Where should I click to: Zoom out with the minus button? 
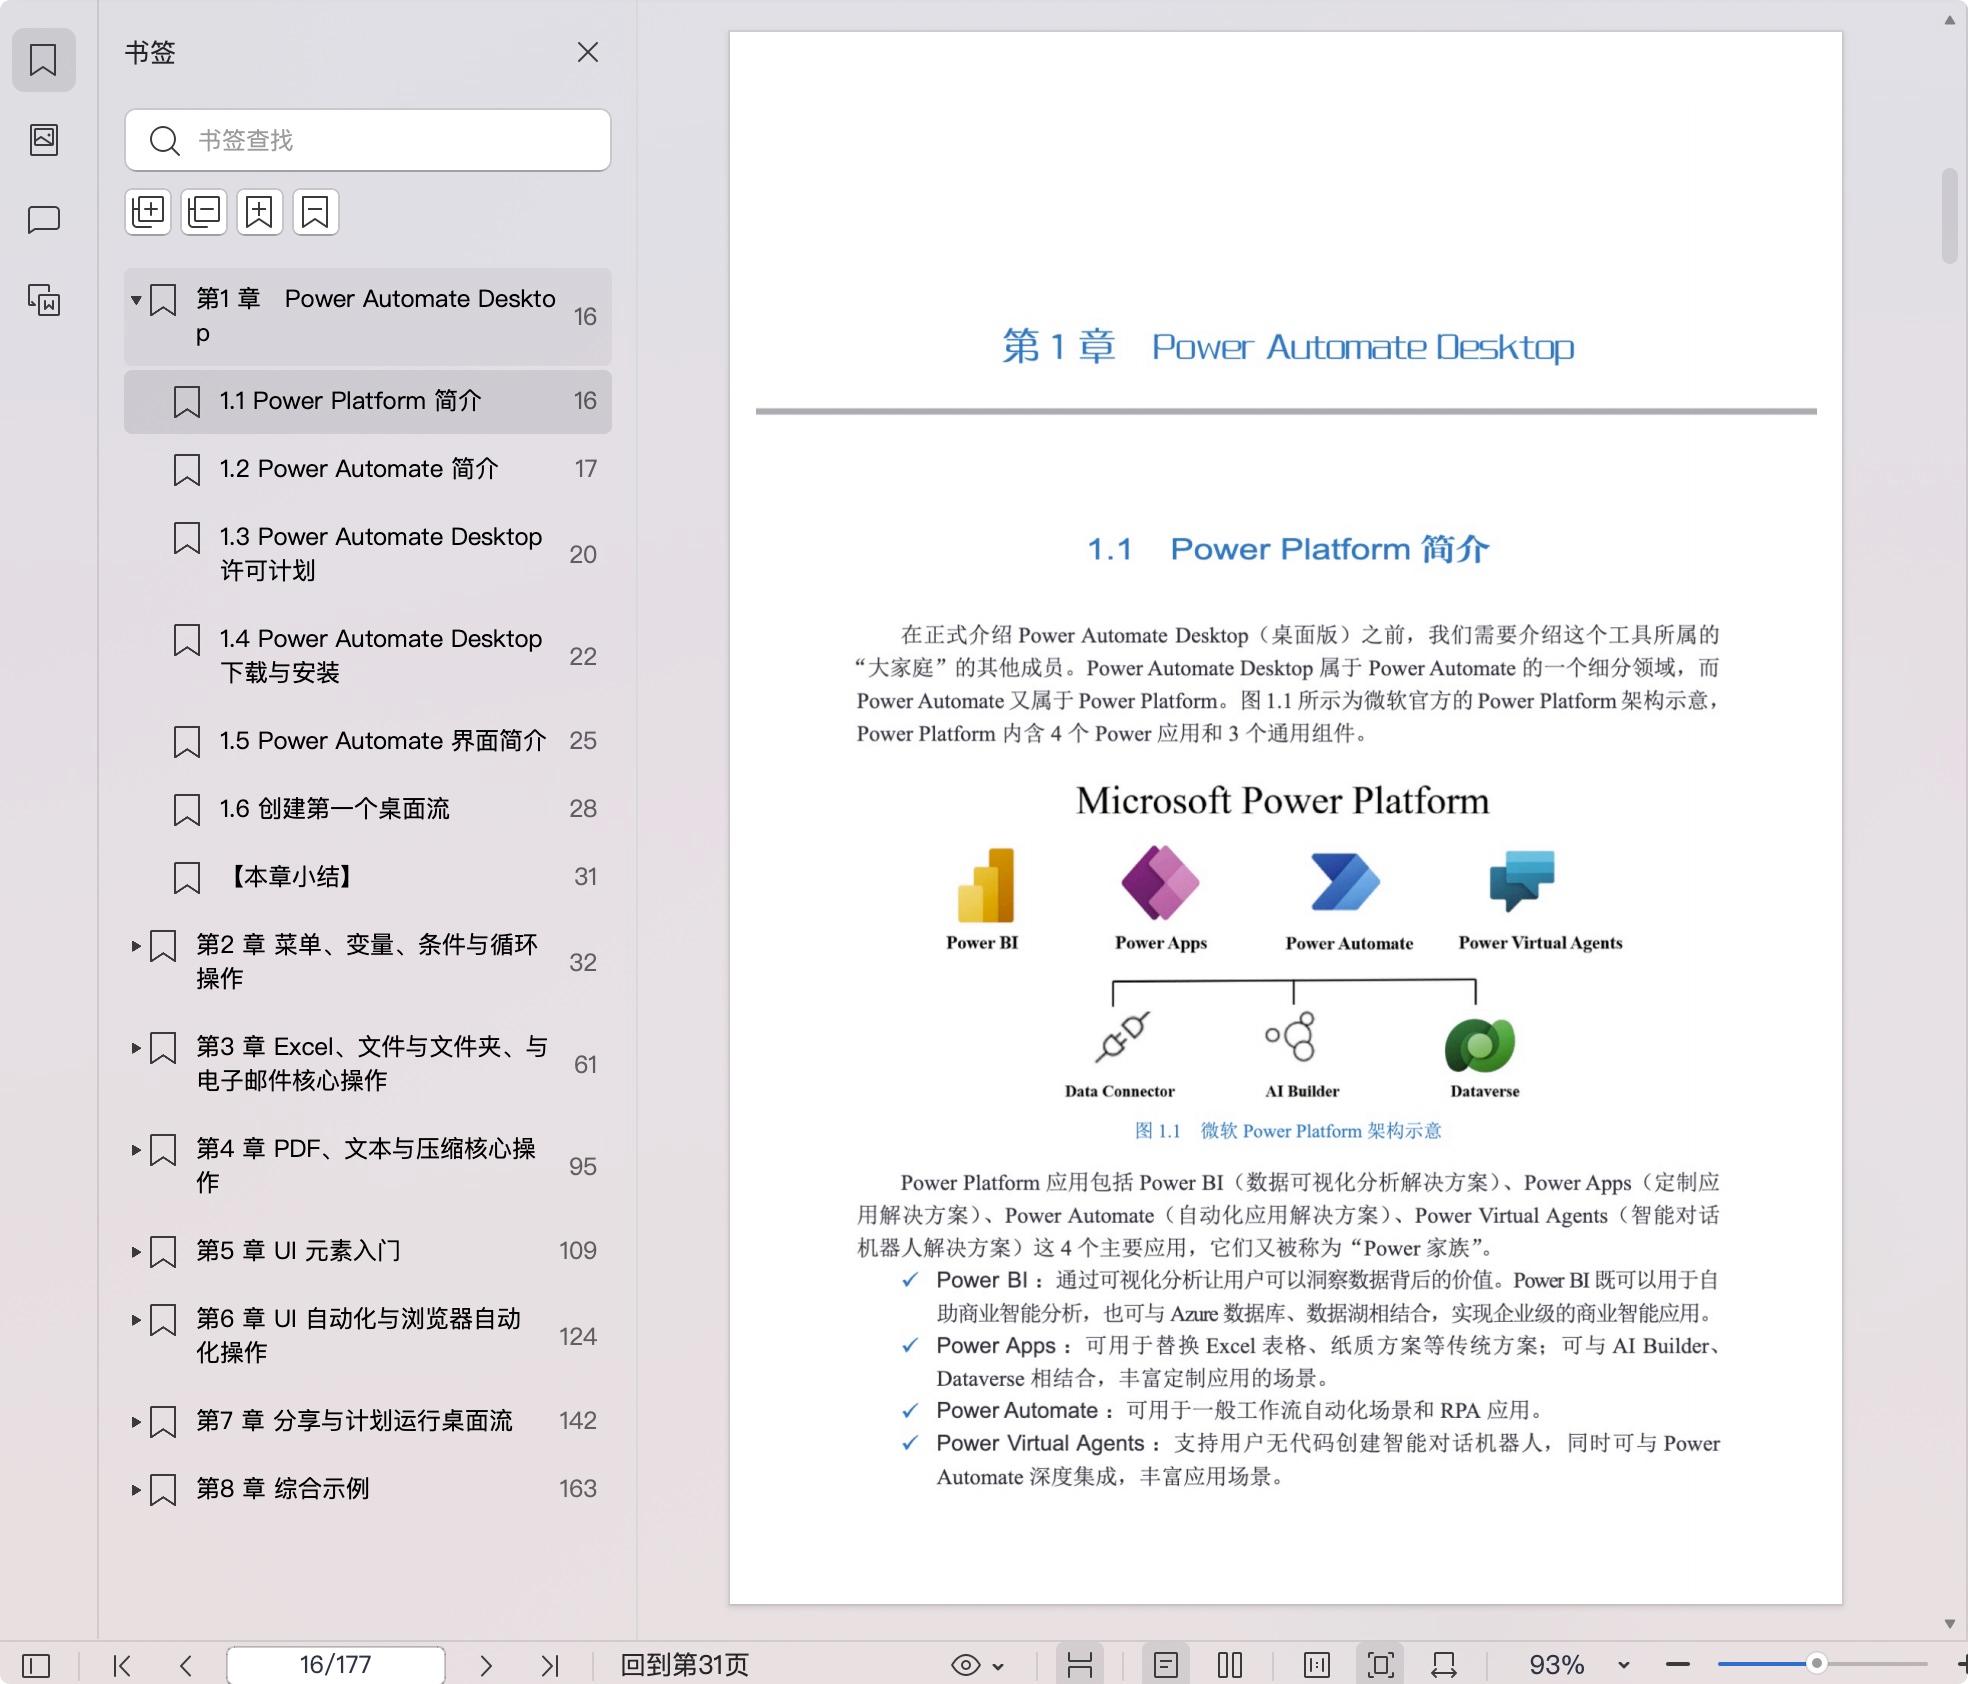click(1678, 1665)
